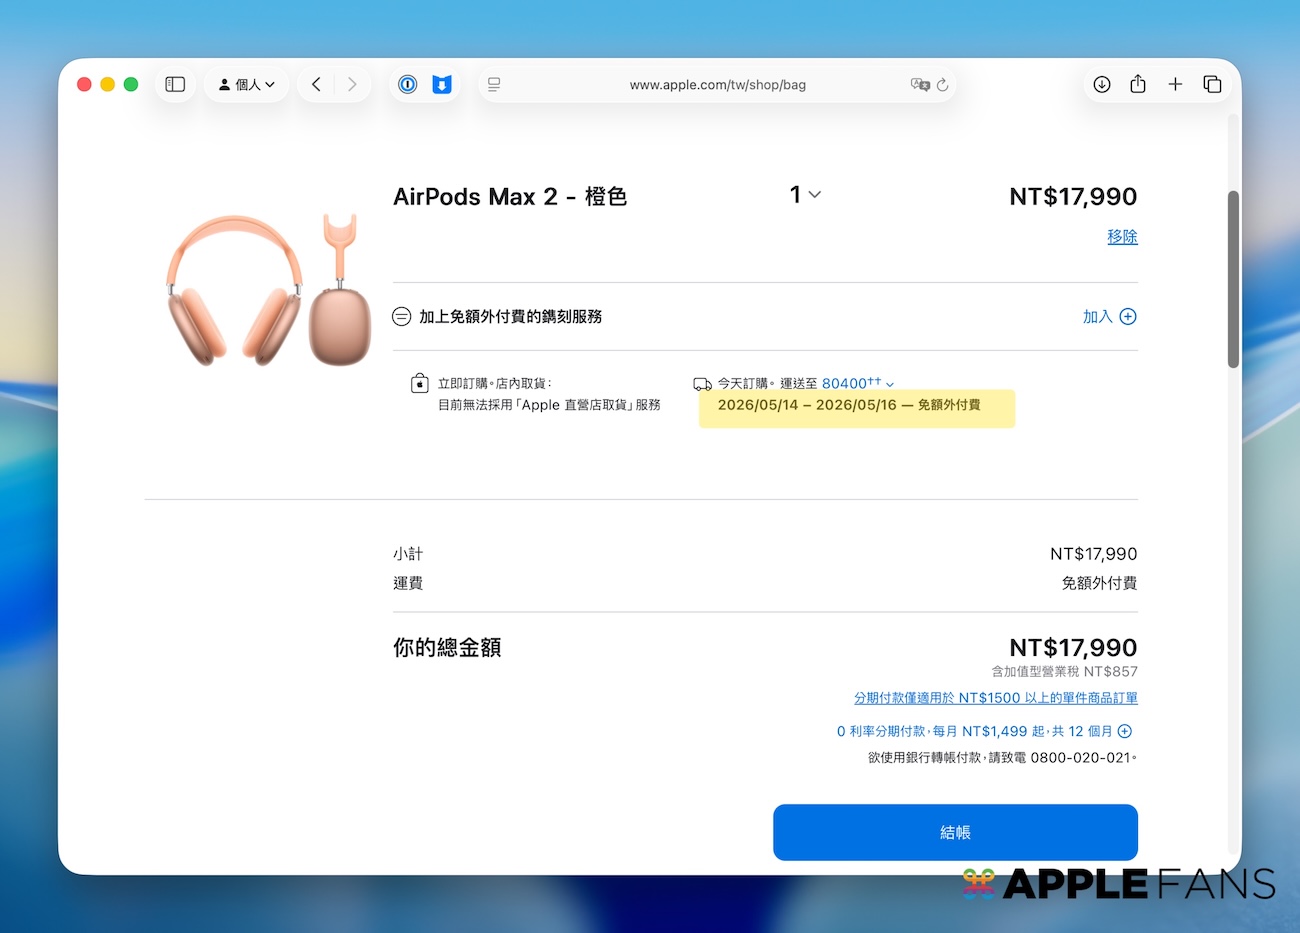This screenshot has height=933, width=1300.
Task: Click the 移除 link to remove item
Action: (1122, 237)
